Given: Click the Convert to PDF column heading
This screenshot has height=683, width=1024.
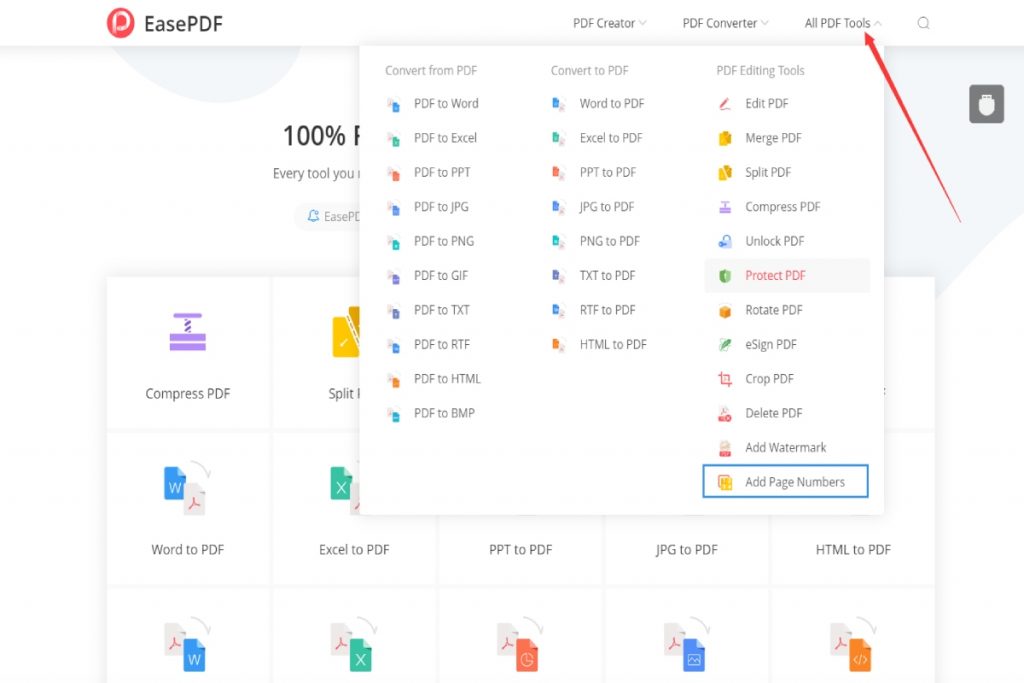Looking at the screenshot, I should pyautogui.click(x=590, y=71).
